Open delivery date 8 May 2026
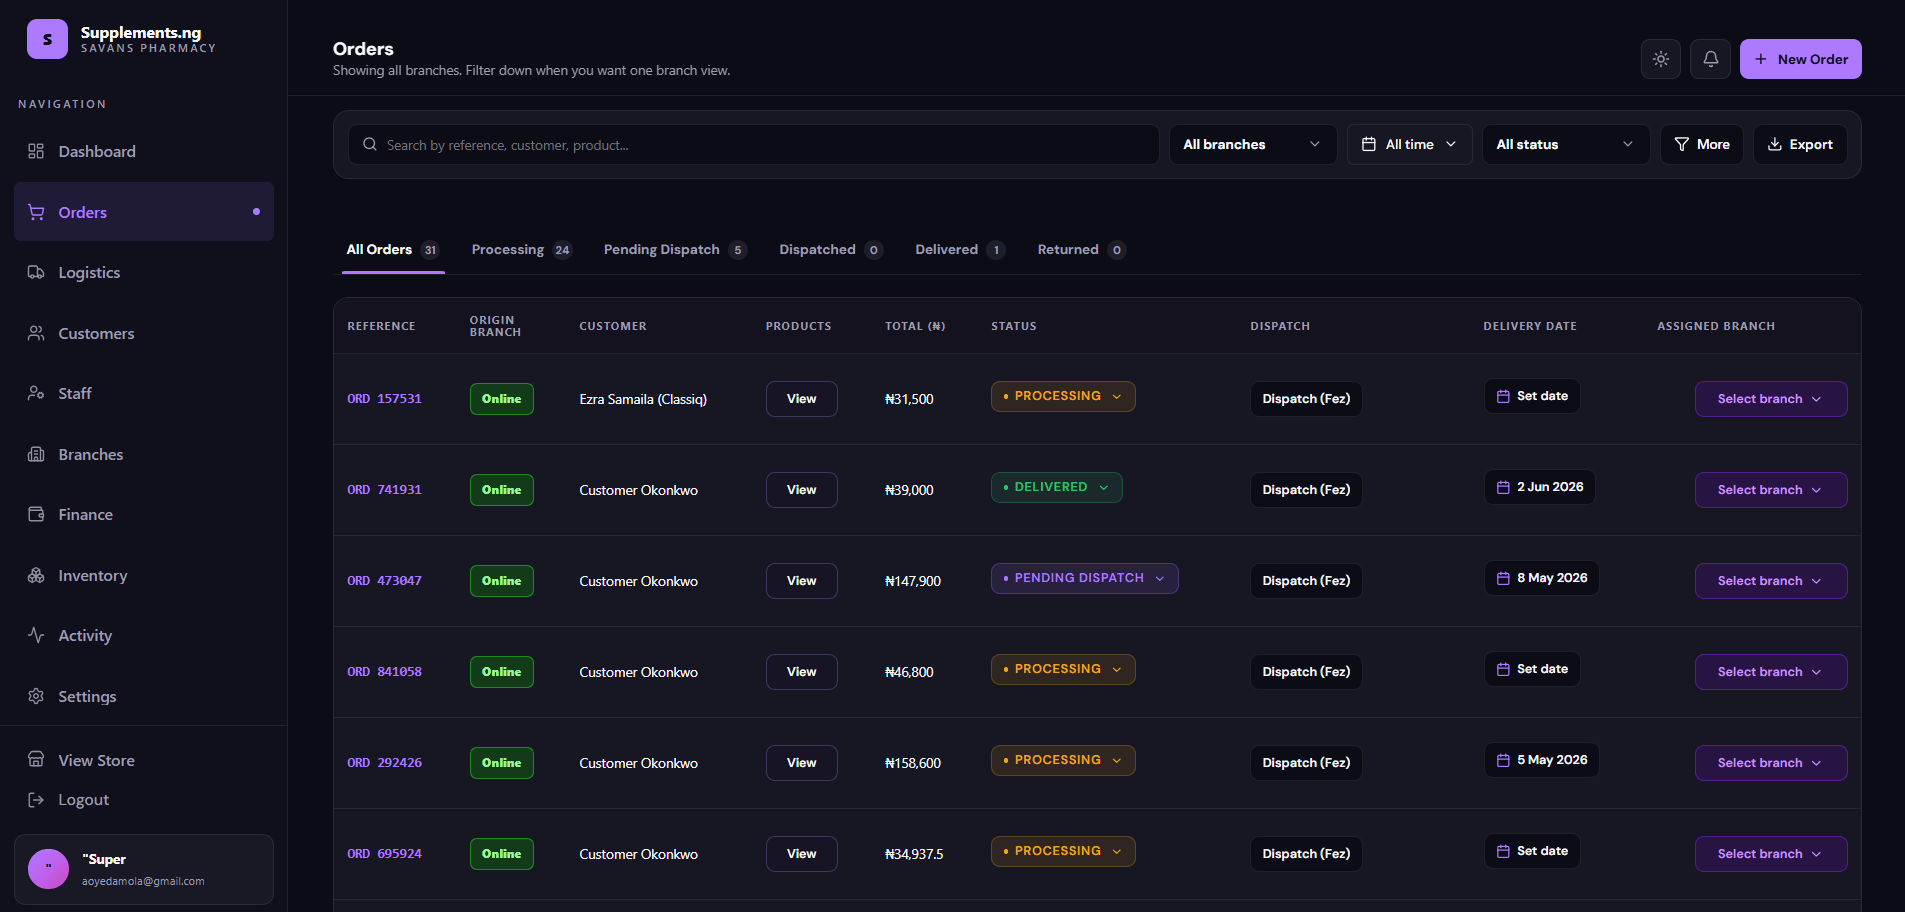Image resolution: width=1905 pixels, height=912 pixels. coord(1541,578)
